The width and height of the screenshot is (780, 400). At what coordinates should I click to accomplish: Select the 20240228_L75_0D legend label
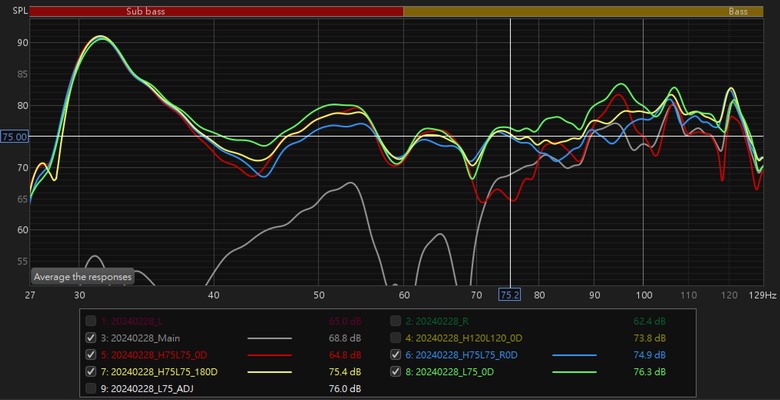click(449, 372)
